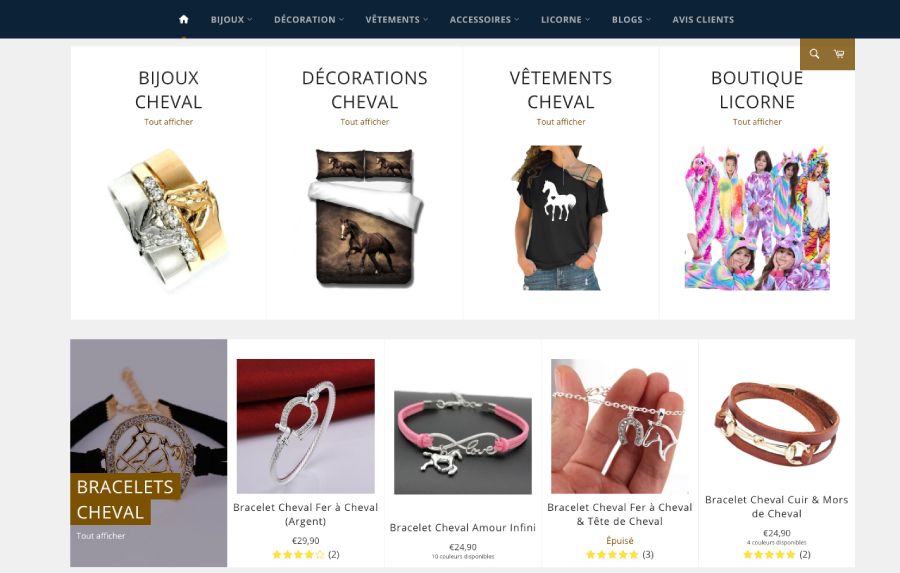Expand the Bijoux dropdown menu
This screenshot has width=900, height=573.
click(231, 20)
